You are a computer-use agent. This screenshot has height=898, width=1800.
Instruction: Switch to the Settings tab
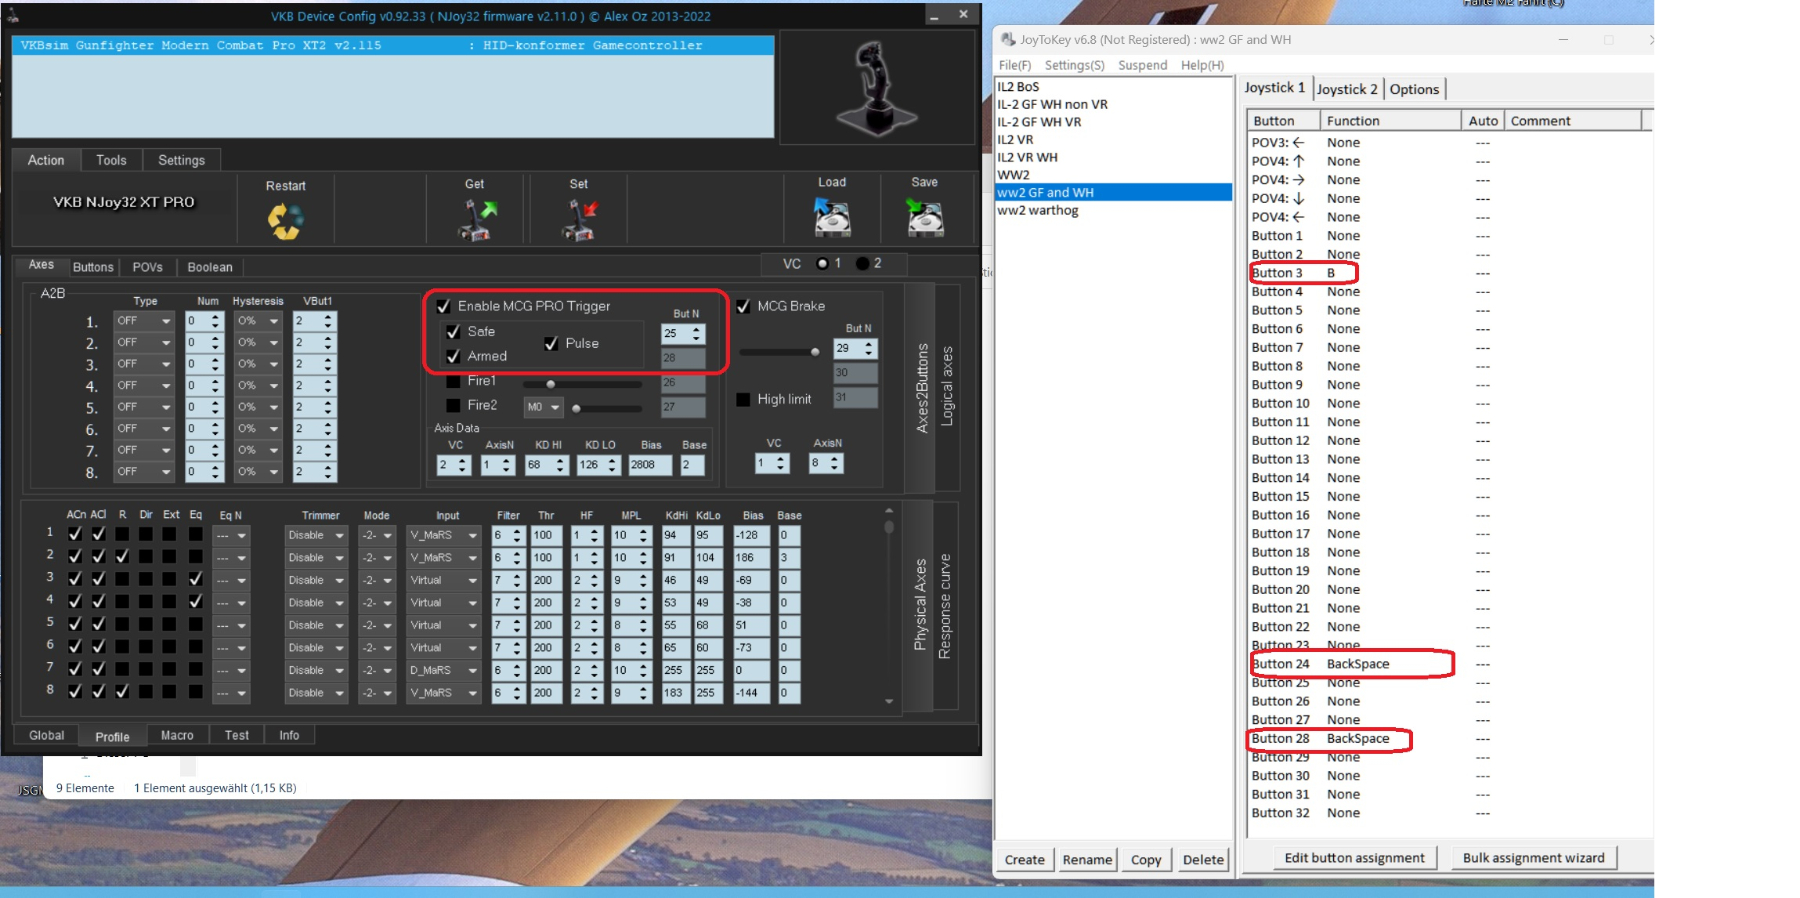(x=181, y=160)
